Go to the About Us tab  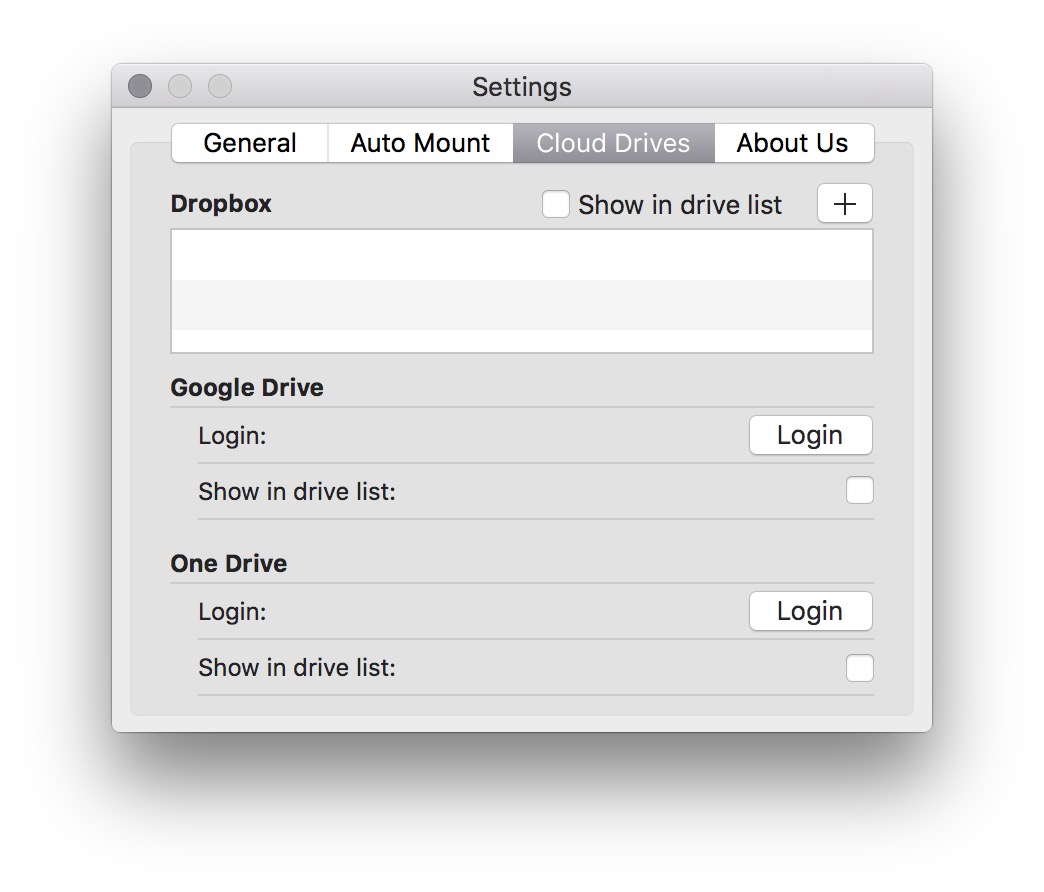(792, 143)
